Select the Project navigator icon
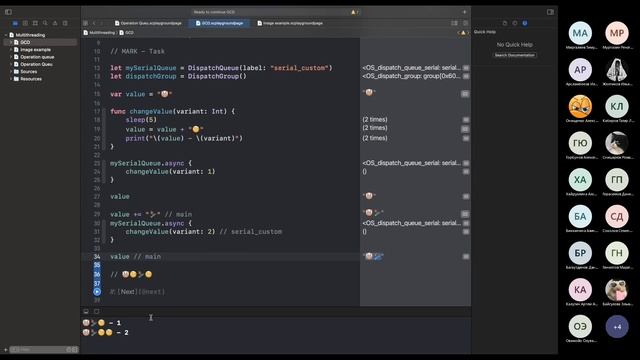Screen dimensions: 640x360 [15, 23]
